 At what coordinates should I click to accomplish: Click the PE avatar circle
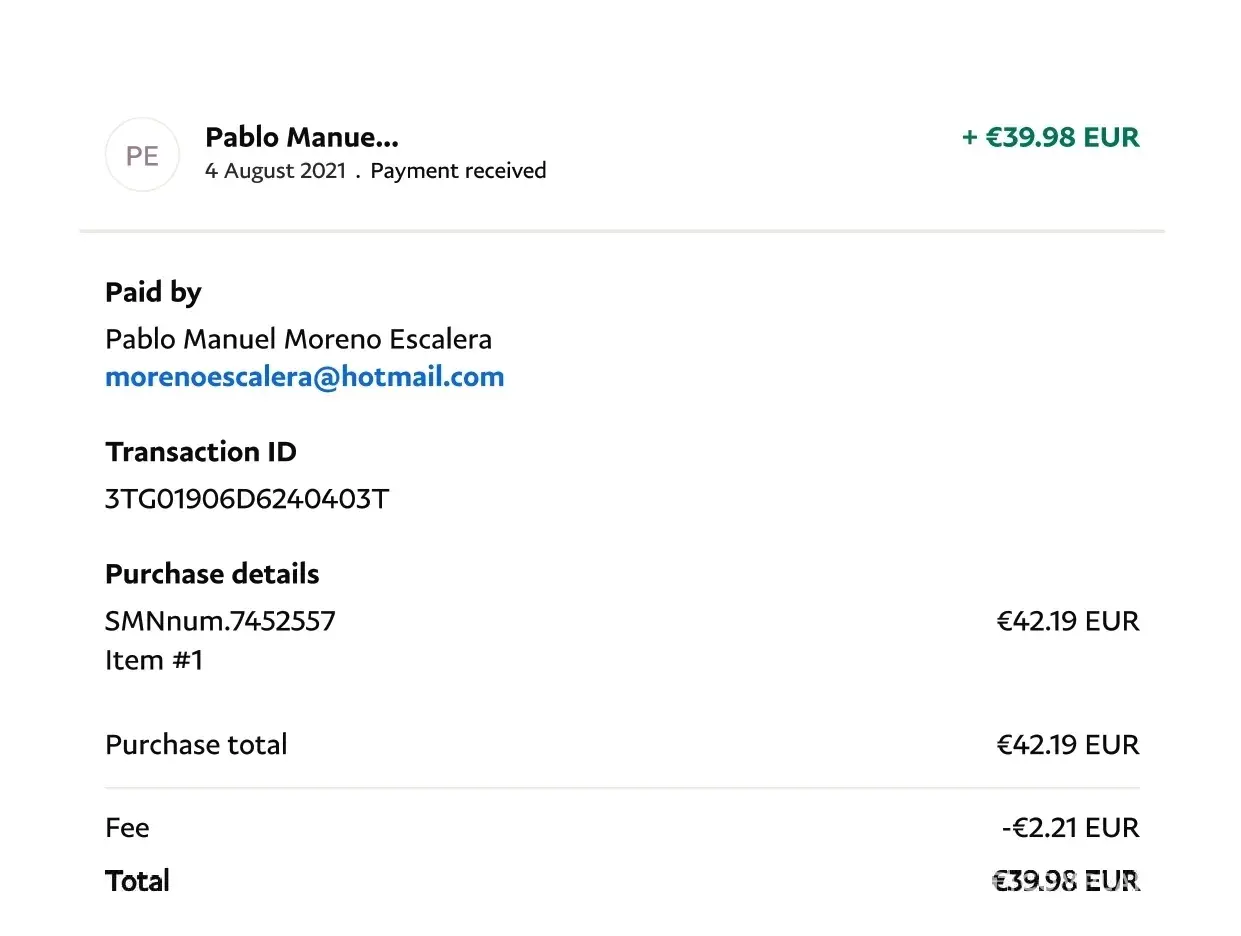tap(142, 155)
